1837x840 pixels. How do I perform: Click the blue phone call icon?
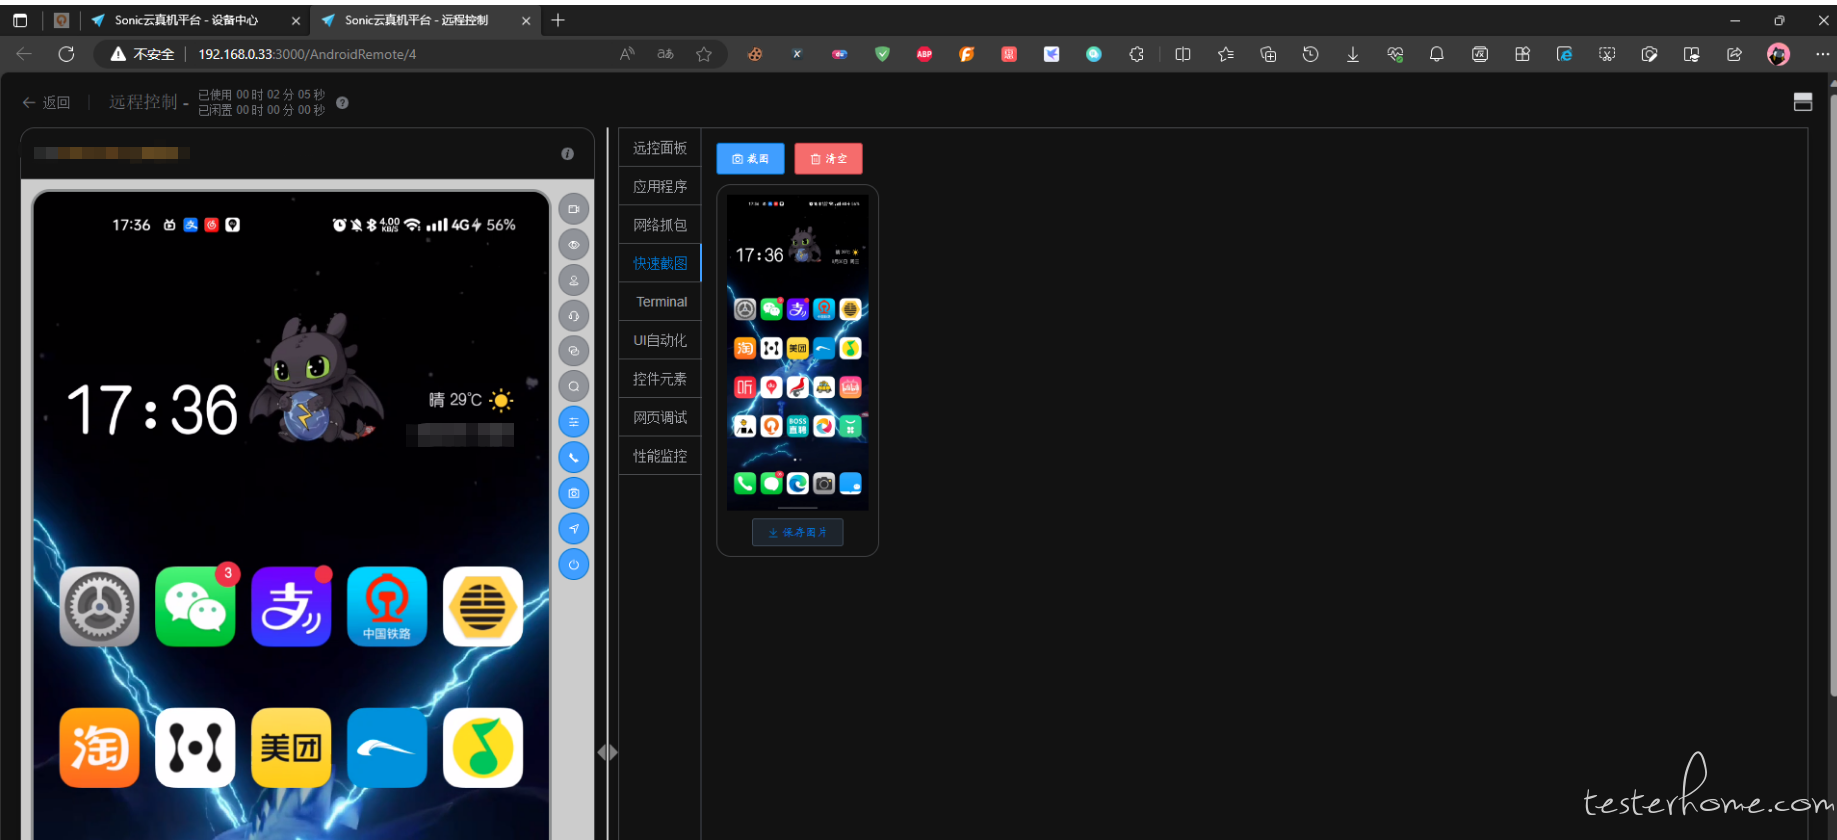pos(574,458)
